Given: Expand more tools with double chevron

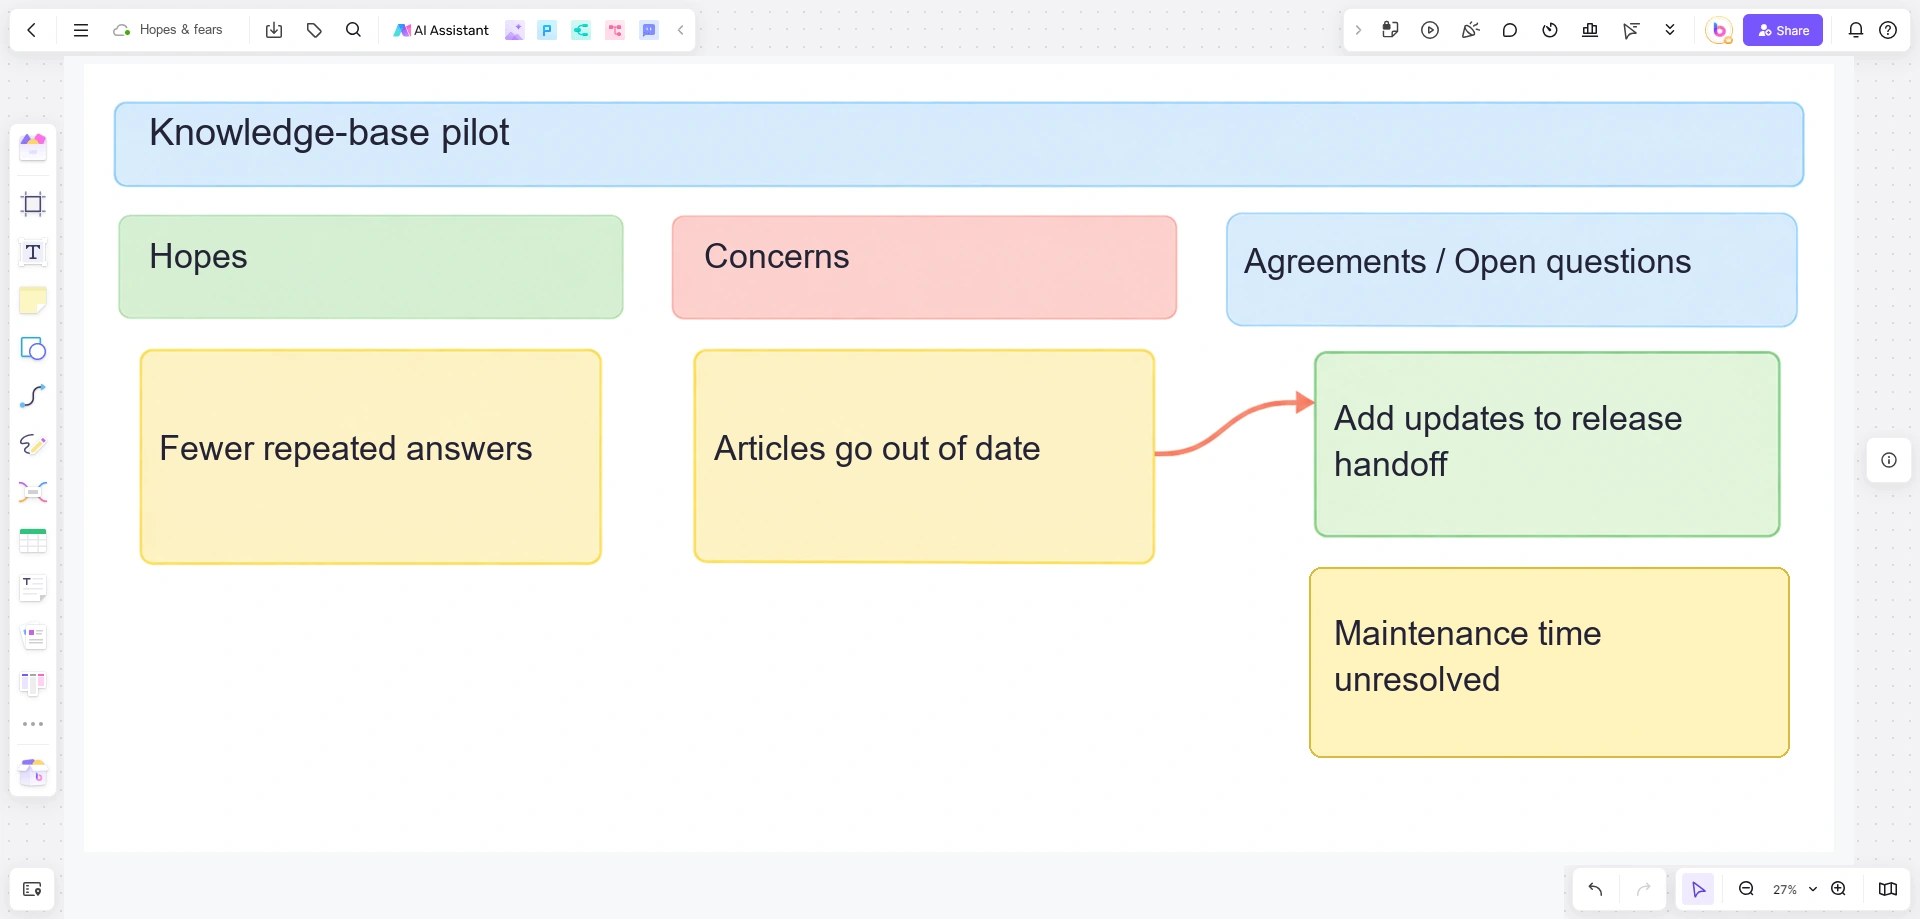Looking at the screenshot, I should (1670, 30).
